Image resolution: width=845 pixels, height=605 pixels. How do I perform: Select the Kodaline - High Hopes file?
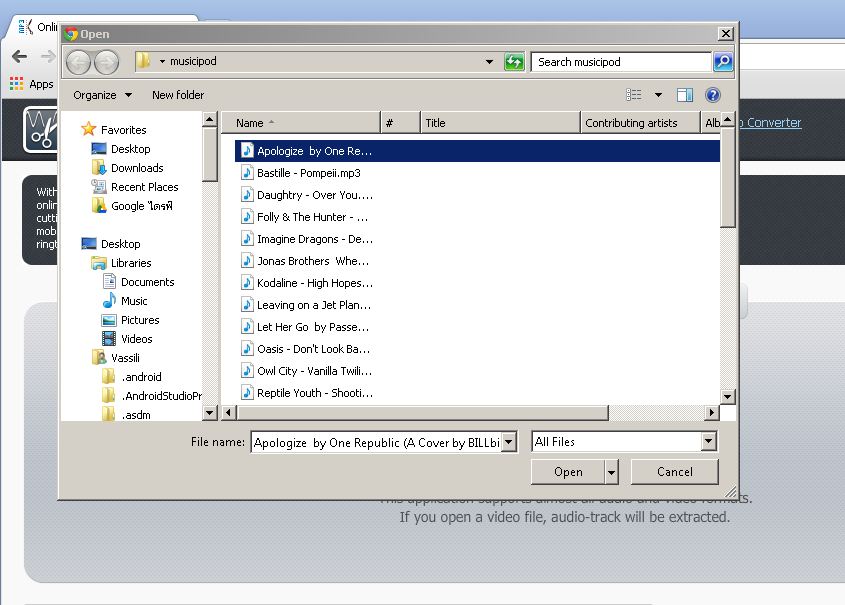tap(307, 283)
